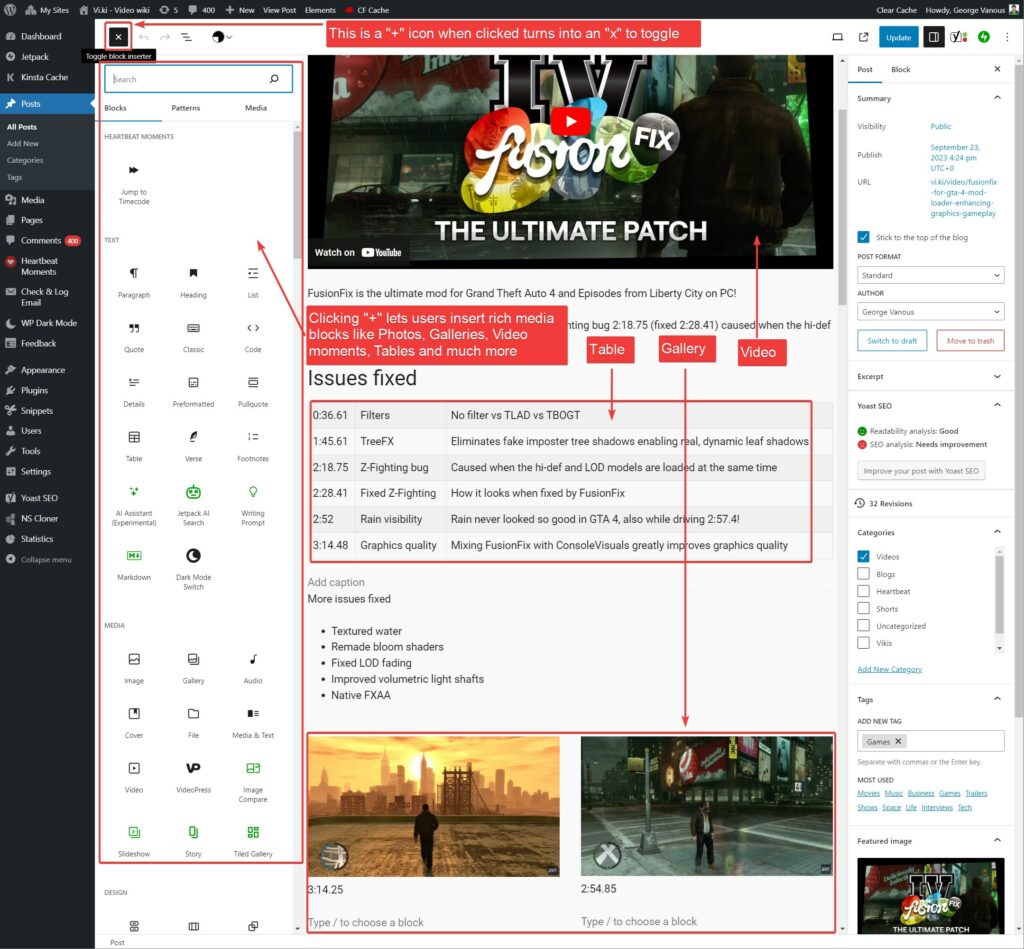Add a Verse block
1024x949 pixels.
[193, 445]
